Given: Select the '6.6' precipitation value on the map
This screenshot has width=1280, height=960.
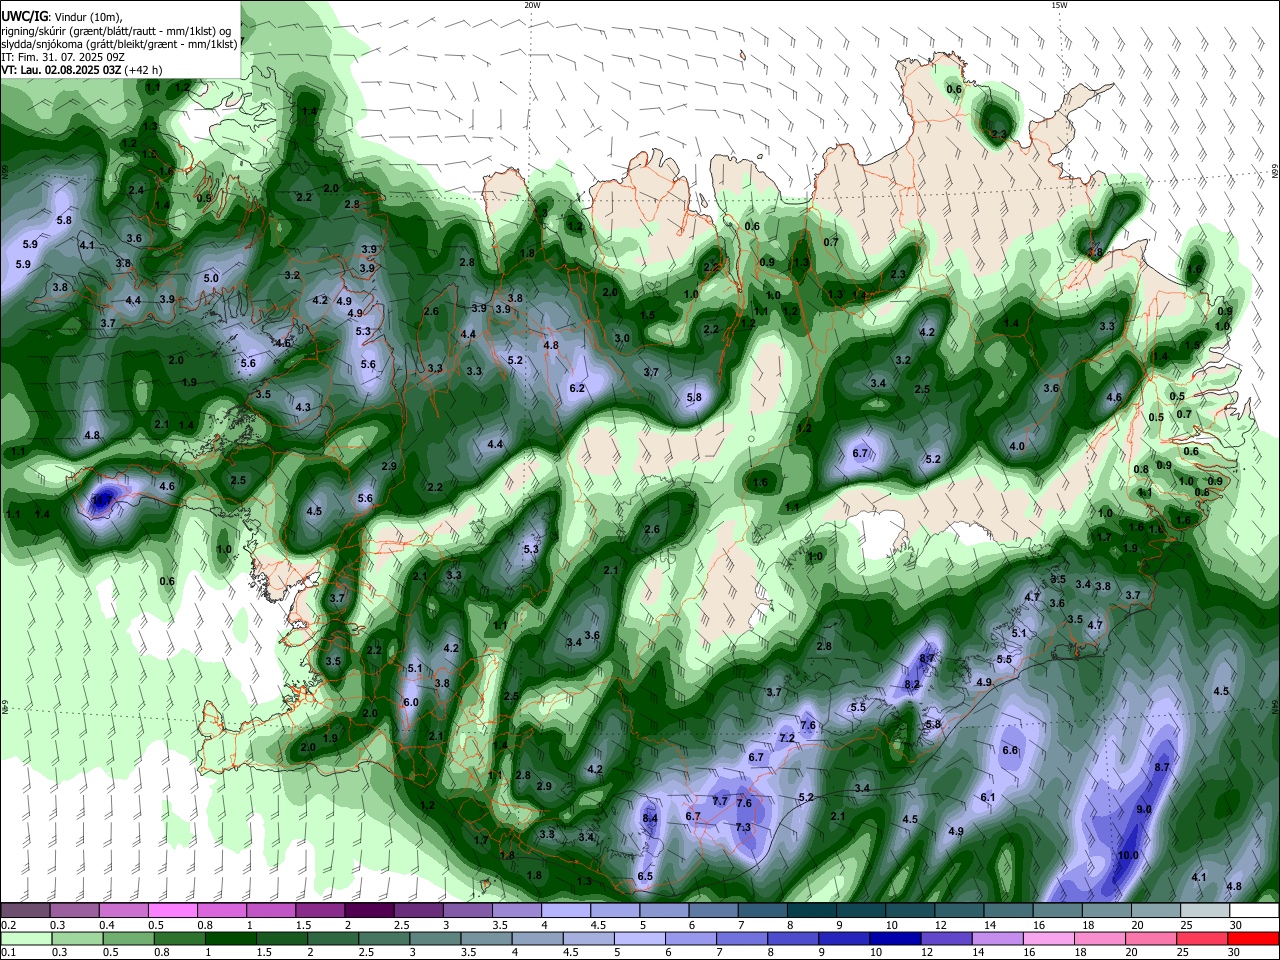Looking at the screenshot, I should (1010, 750).
